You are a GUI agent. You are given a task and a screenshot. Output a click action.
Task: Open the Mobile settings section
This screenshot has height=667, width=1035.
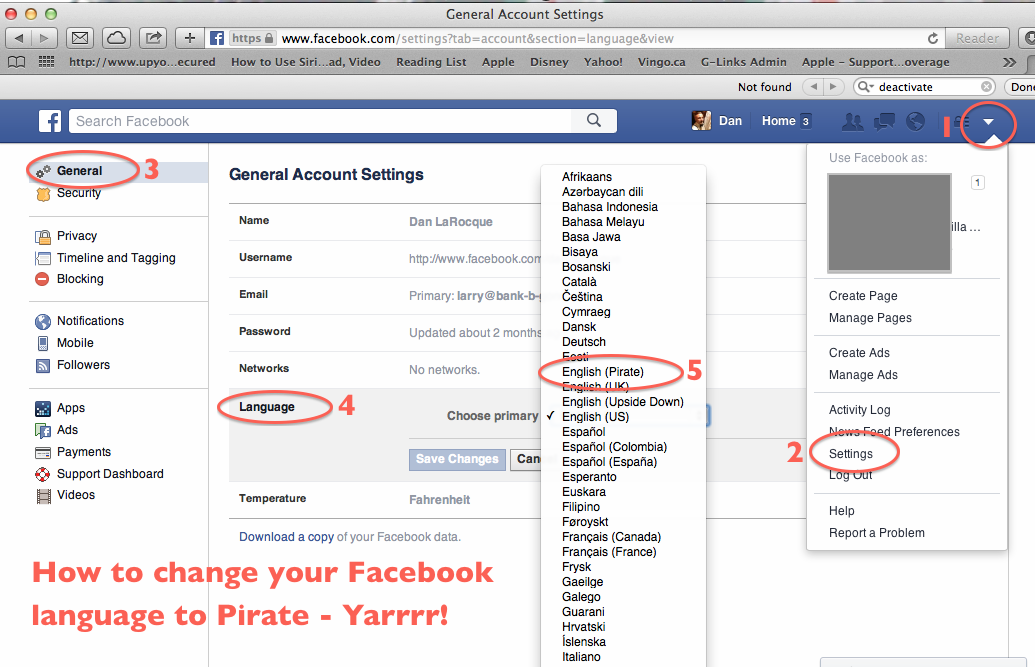[75, 343]
